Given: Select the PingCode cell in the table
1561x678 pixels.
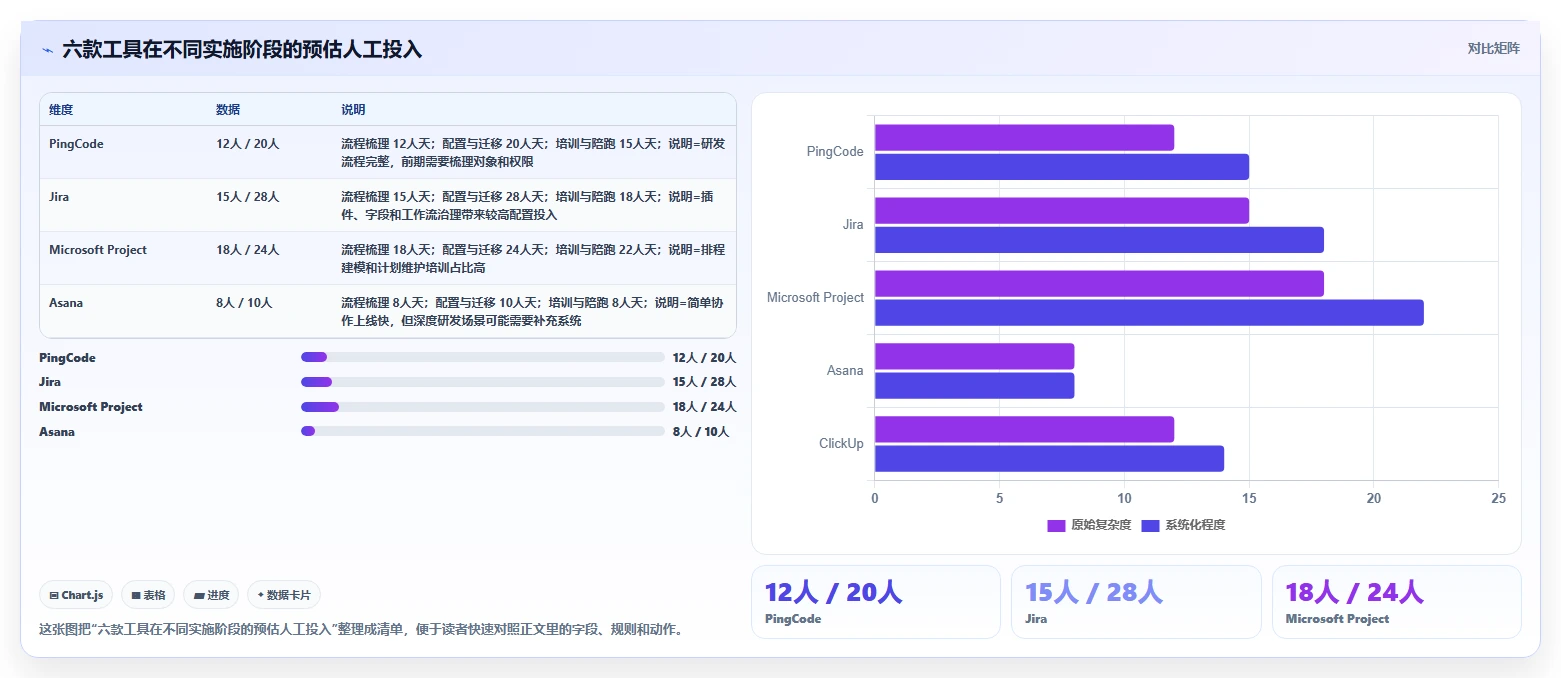Looking at the screenshot, I should [x=76, y=144].
